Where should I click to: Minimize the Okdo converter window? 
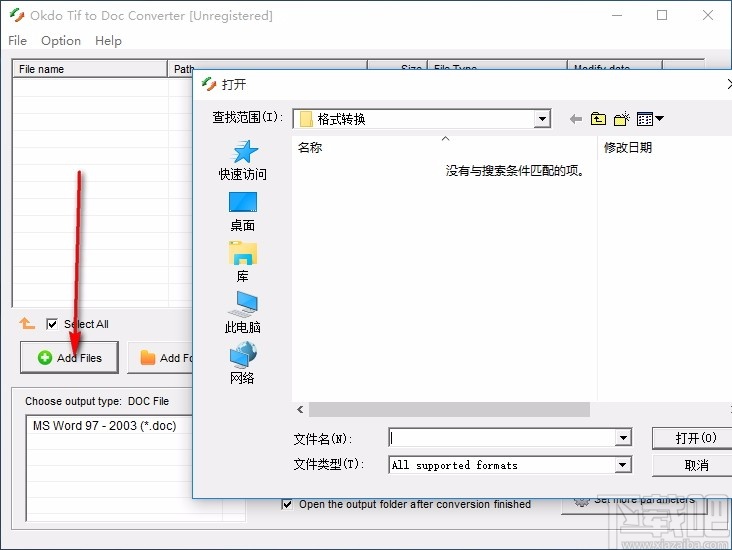(x=617, y=15)
